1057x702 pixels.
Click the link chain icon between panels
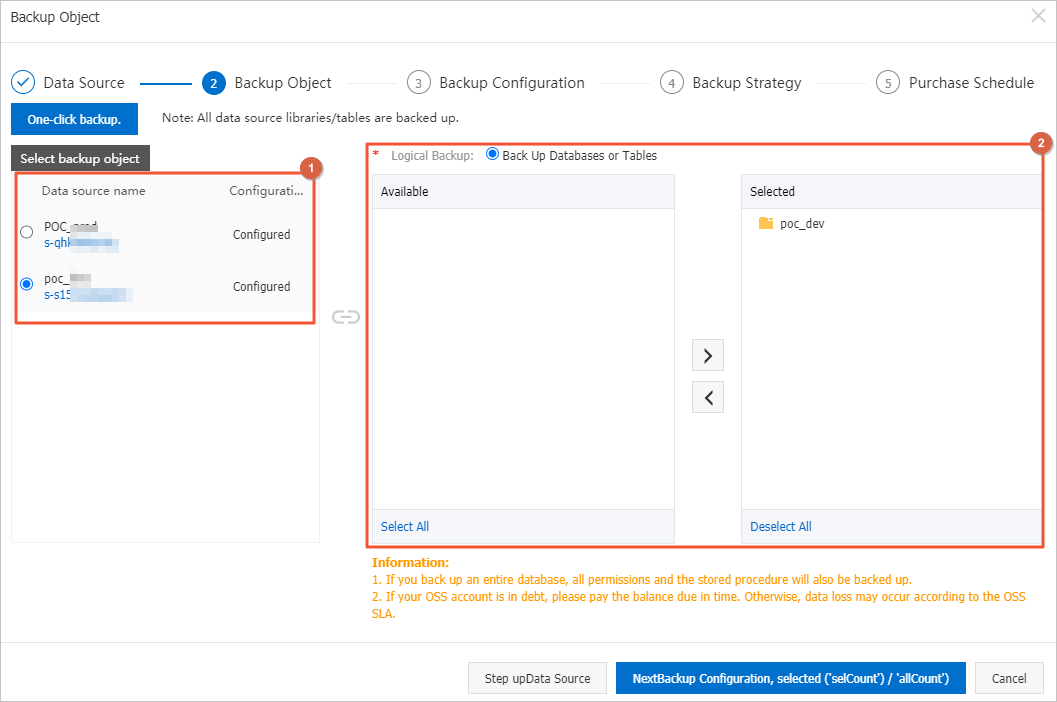346,317
